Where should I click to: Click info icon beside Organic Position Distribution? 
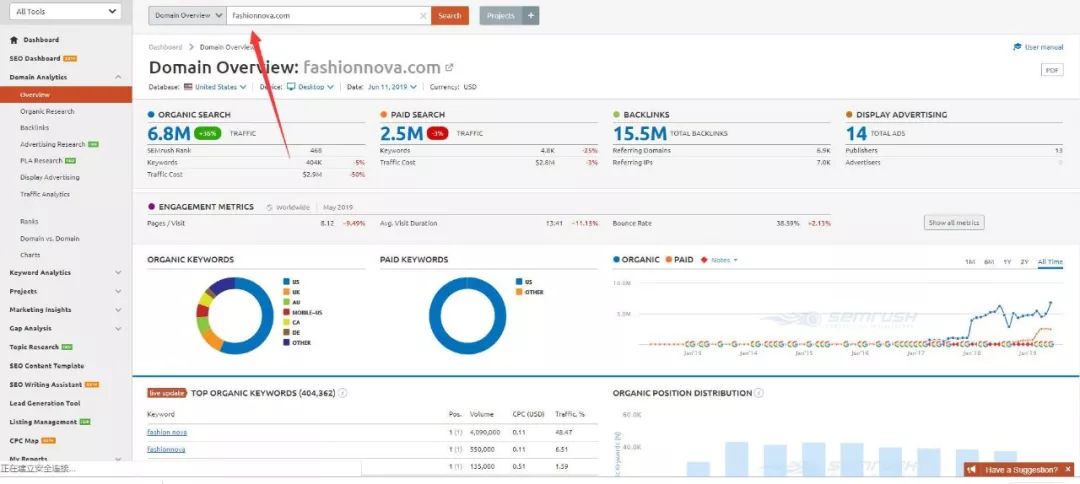coord(759,393)
